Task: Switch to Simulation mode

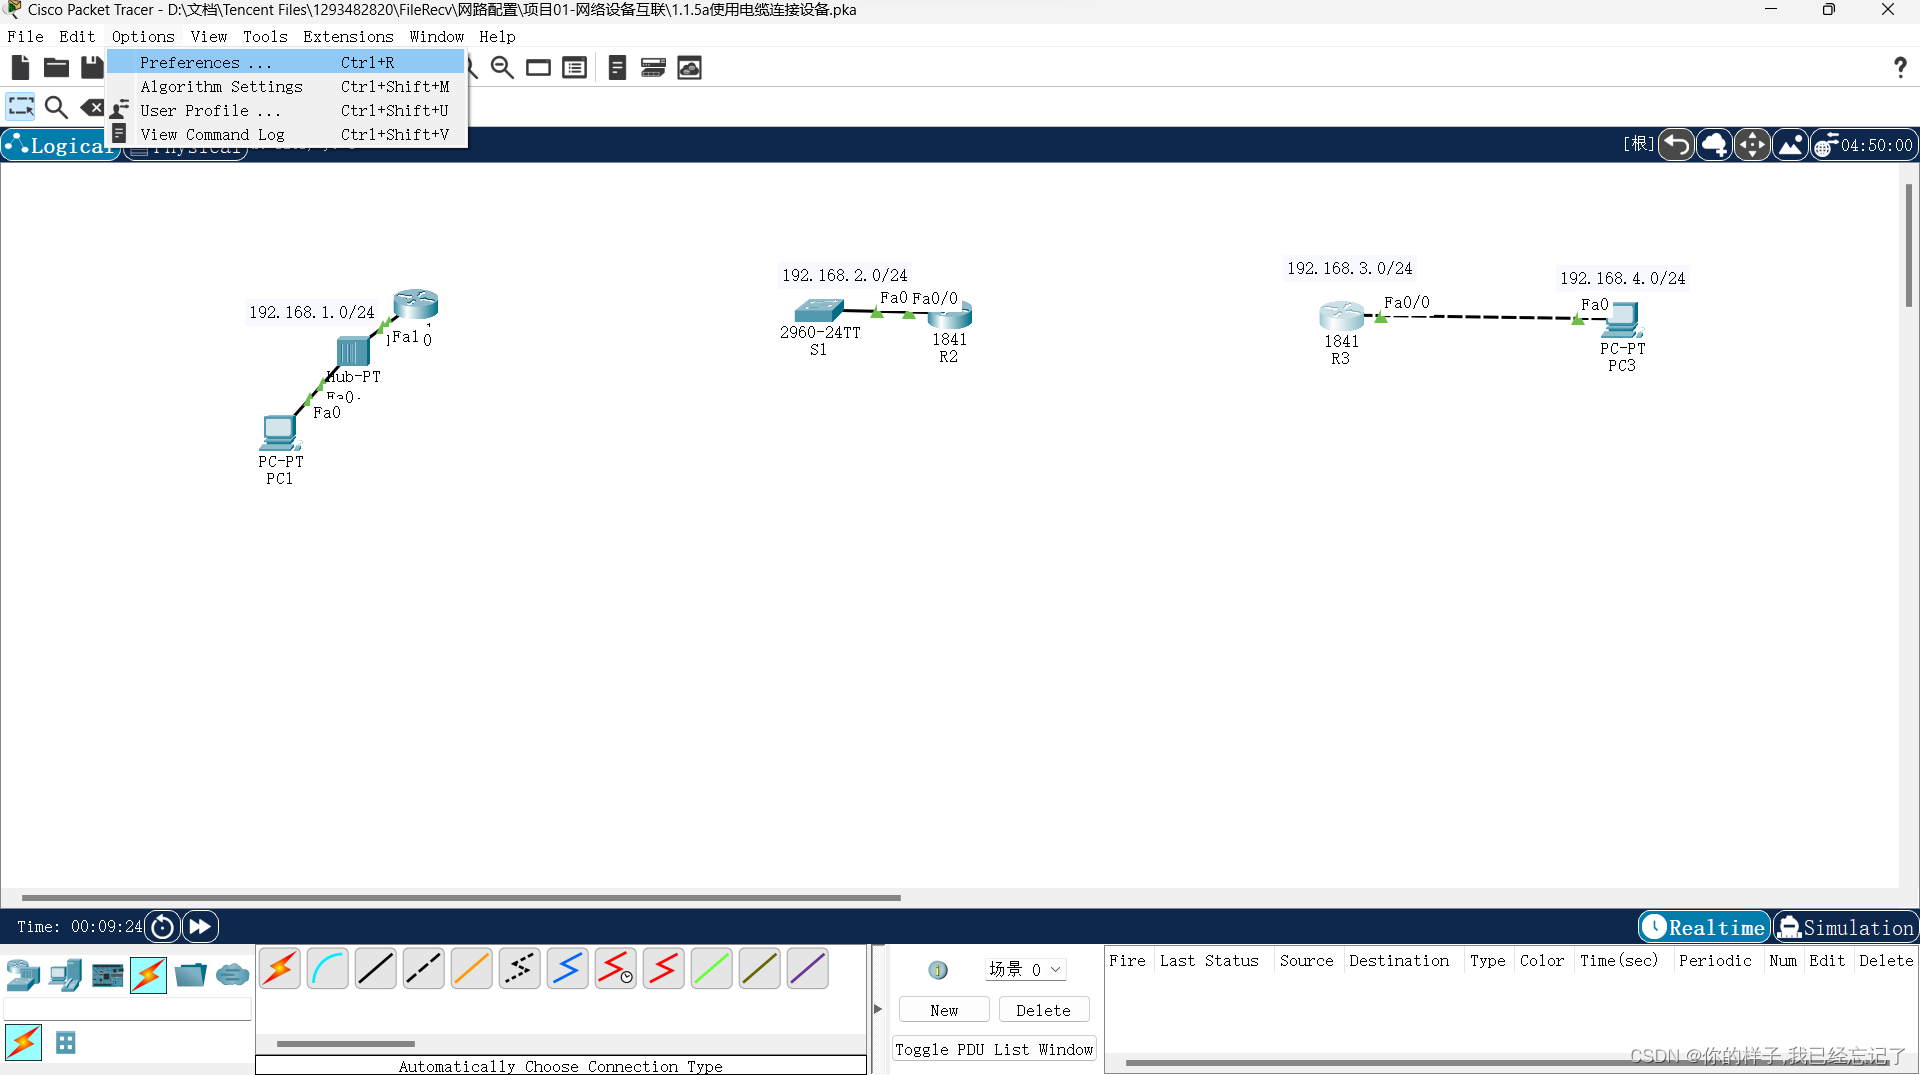Action: (x=1845, y=926)
